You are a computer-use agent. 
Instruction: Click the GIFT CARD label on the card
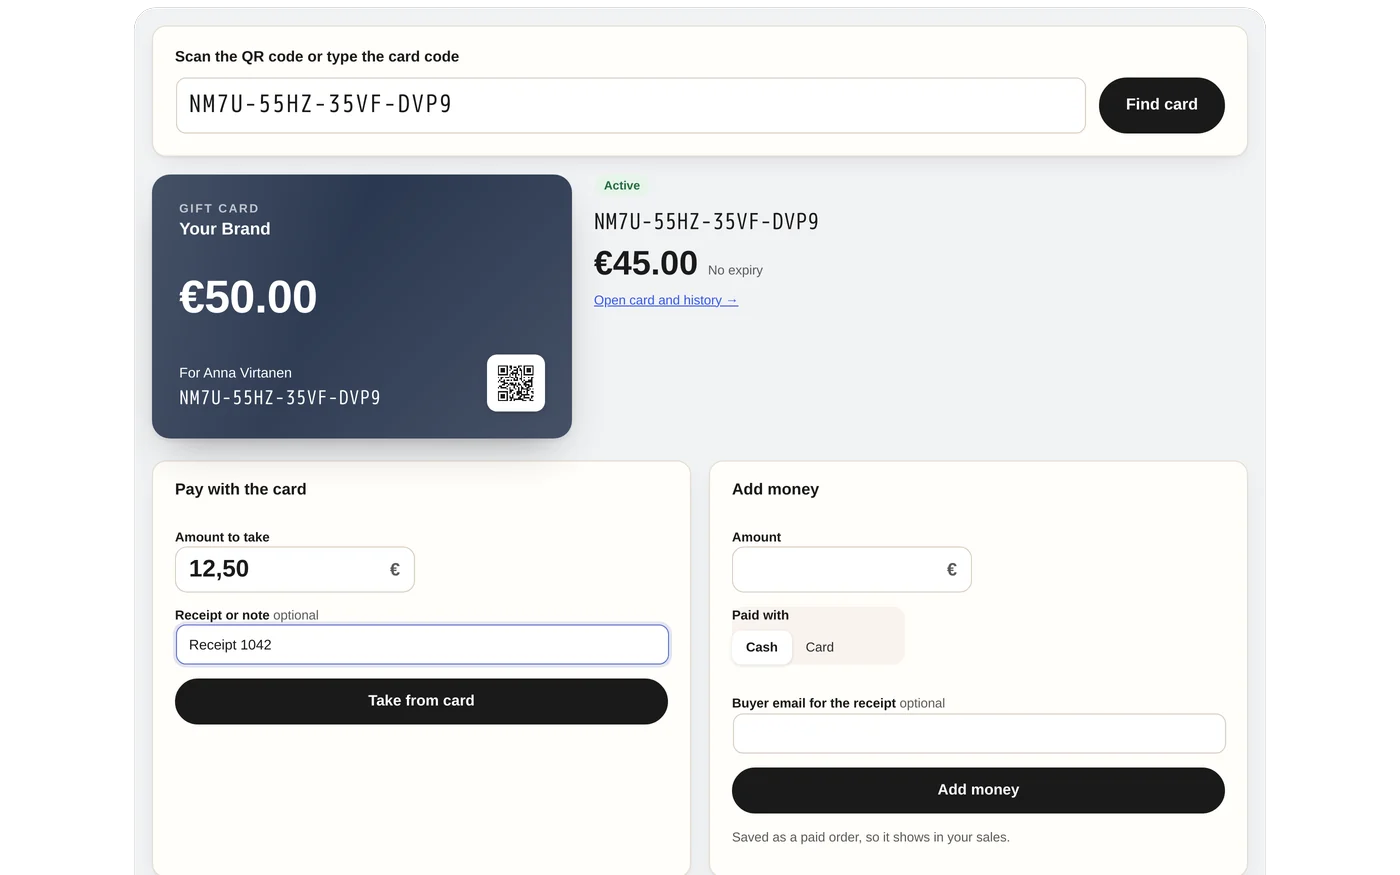pos(219,209)
